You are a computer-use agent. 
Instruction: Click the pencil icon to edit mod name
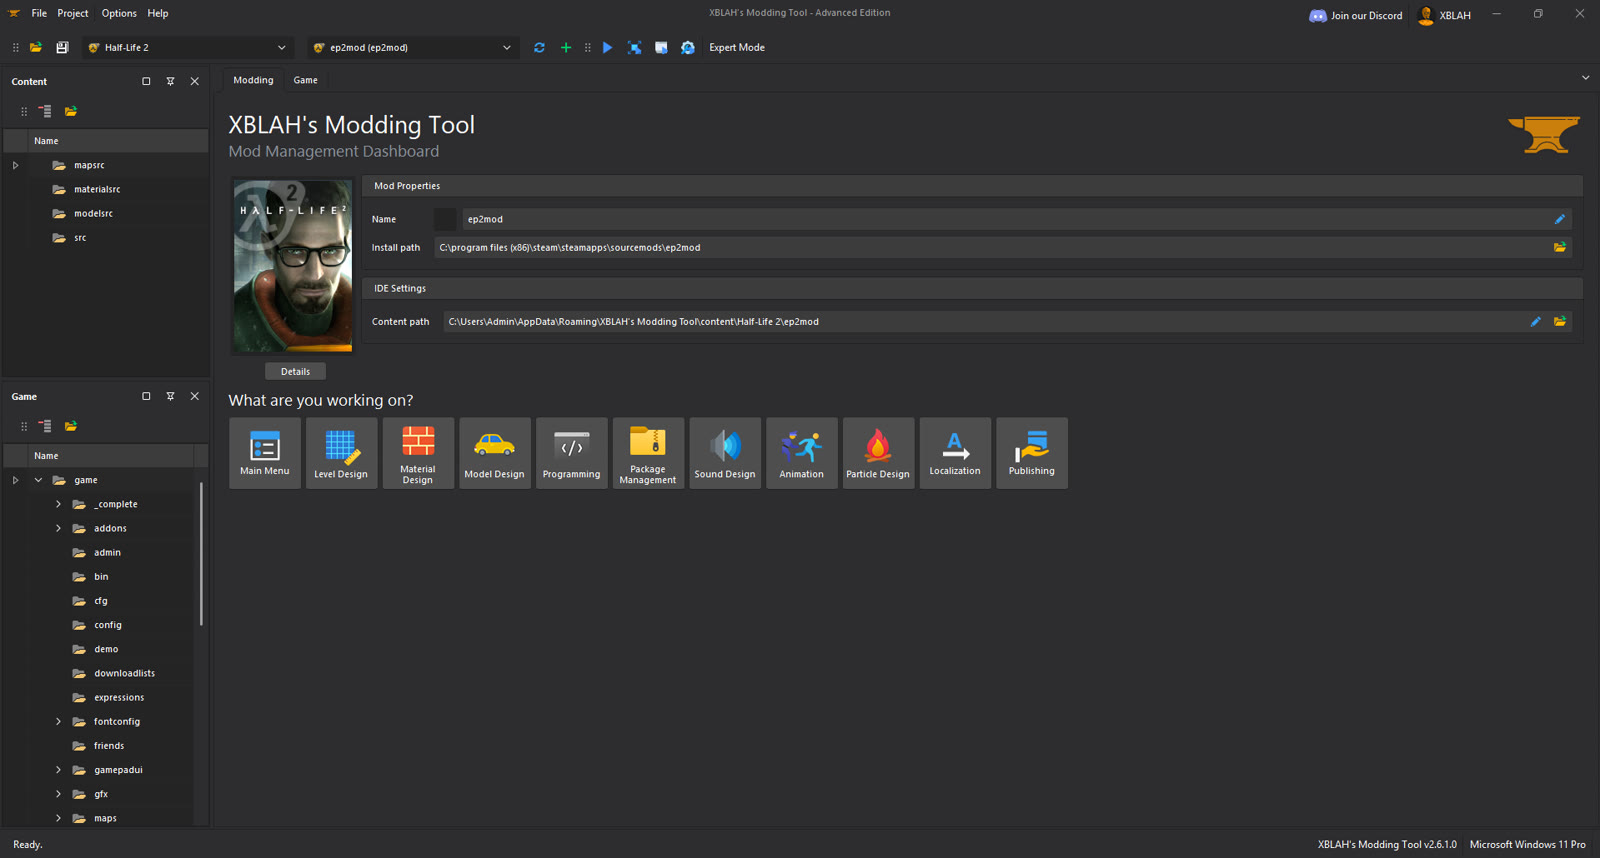point(1560,219)
